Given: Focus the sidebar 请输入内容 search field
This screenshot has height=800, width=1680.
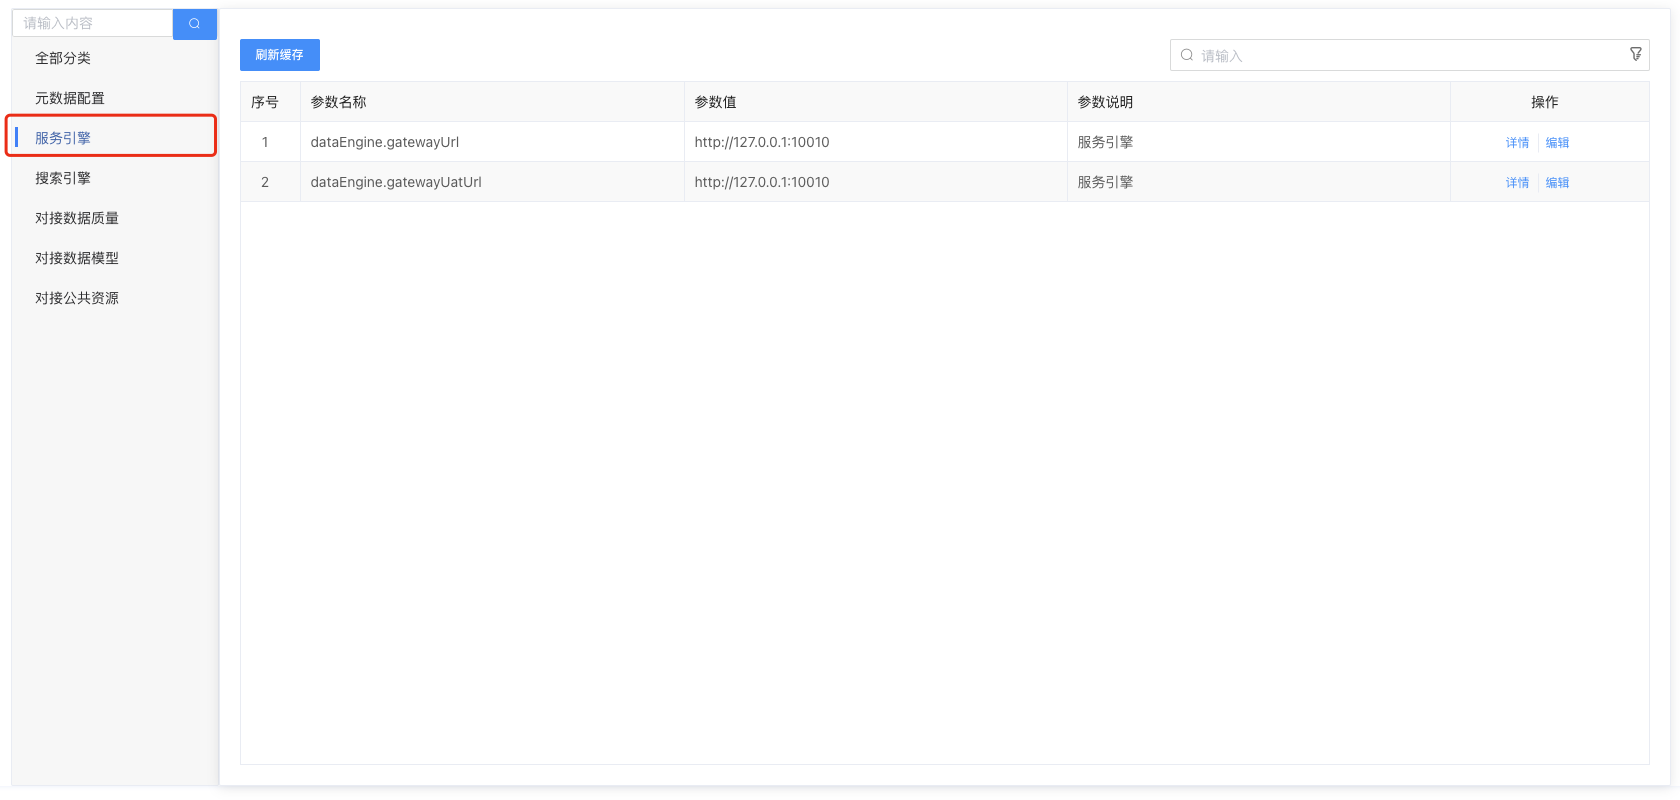Looking at the screenshot, I should pos(93,23).
